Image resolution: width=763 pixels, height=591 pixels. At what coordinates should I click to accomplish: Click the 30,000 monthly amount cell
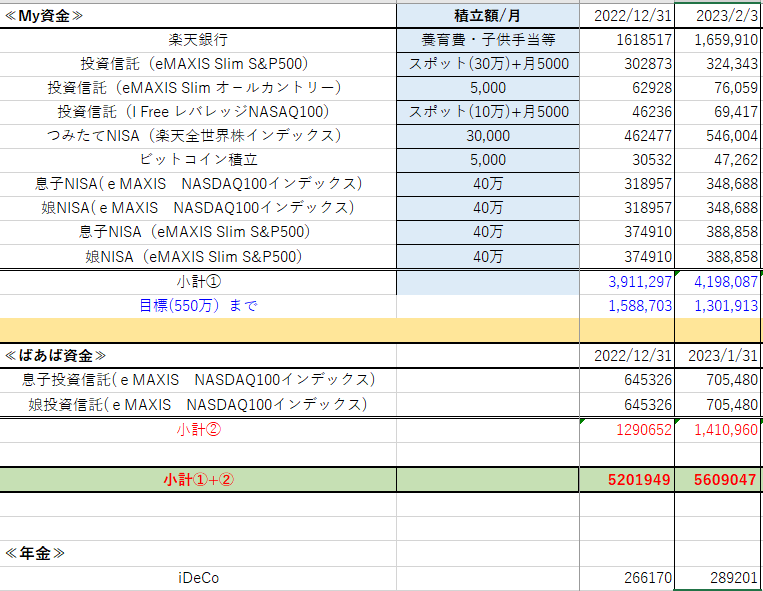point(488,136)
